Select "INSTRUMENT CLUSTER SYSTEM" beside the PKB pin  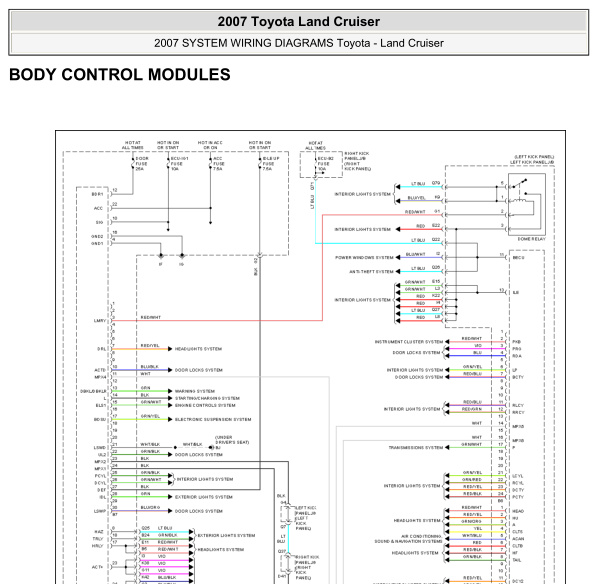(x=409, y=342)
